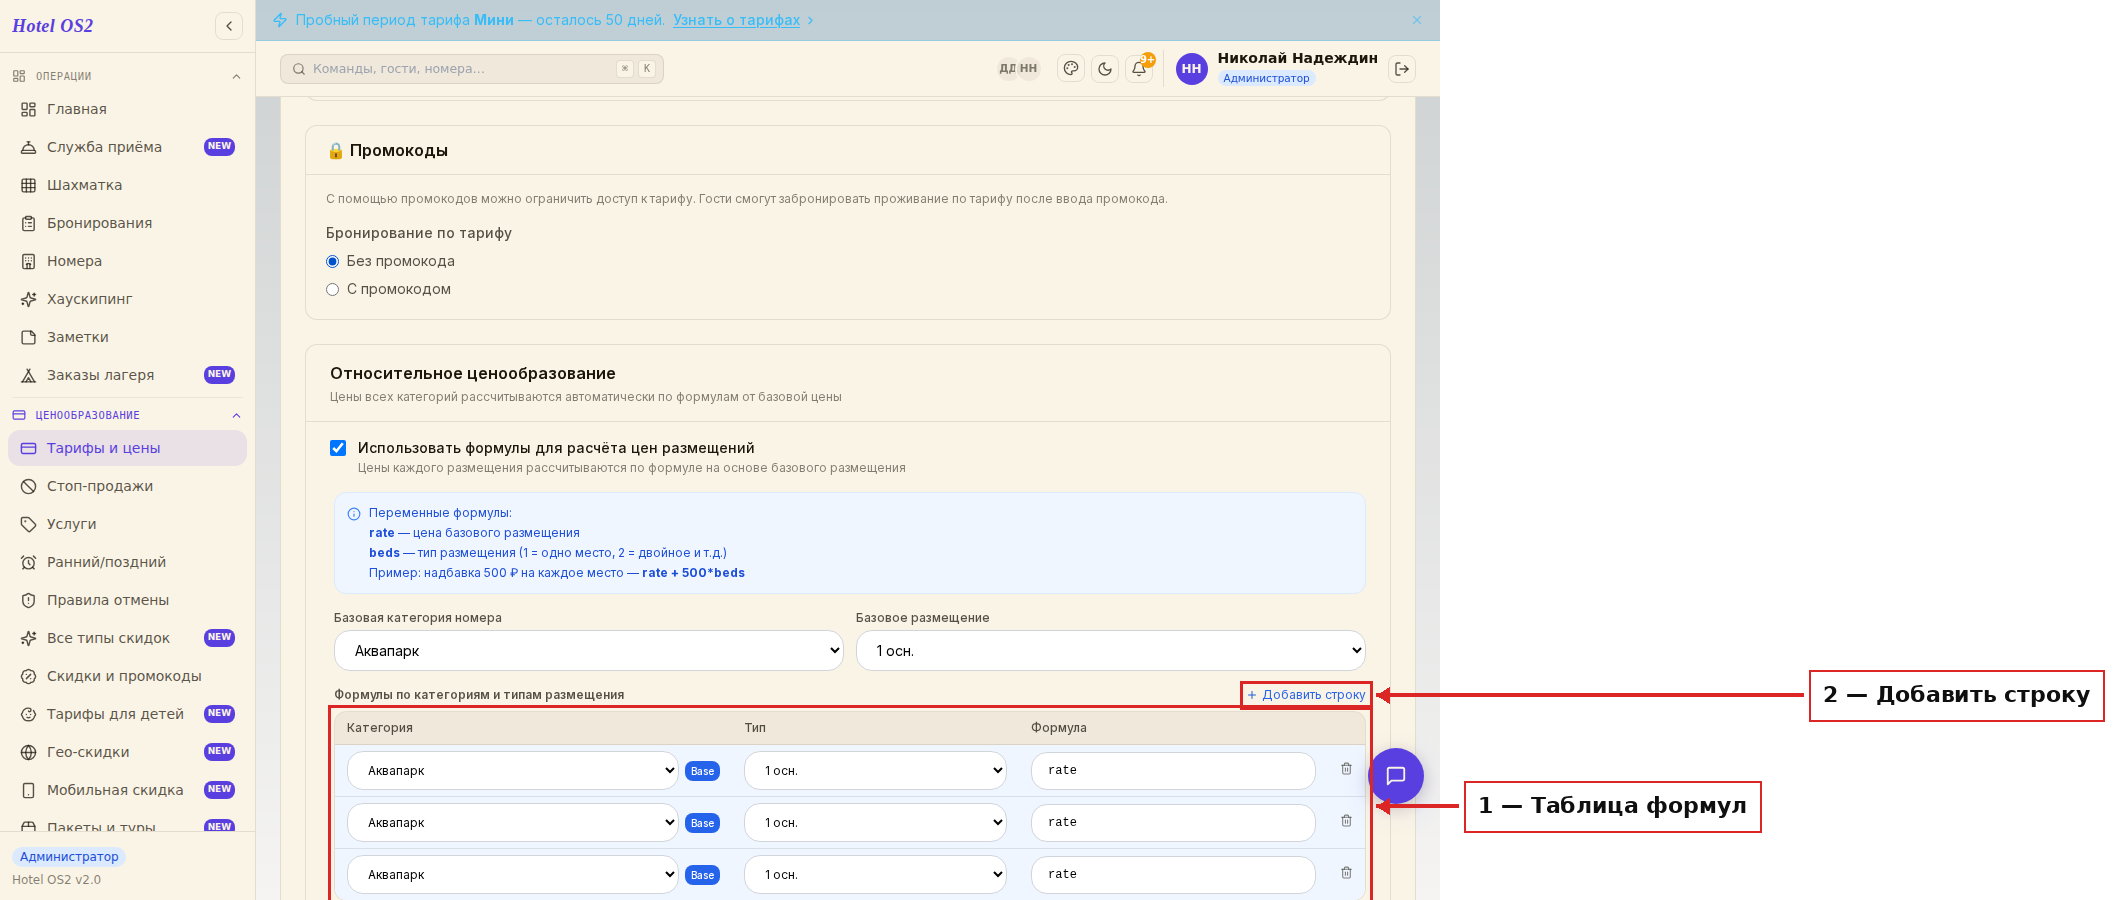The height and width of the screenshot is (900, 2128).
Task: Open the color theme palette icon
Action: [1071, 69]
